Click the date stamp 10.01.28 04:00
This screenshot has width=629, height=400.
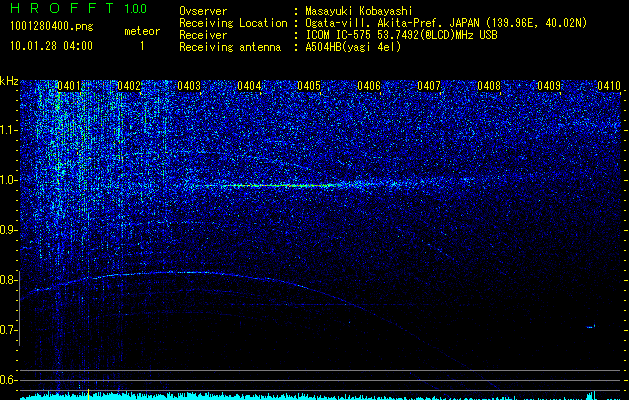coord(51,46)
